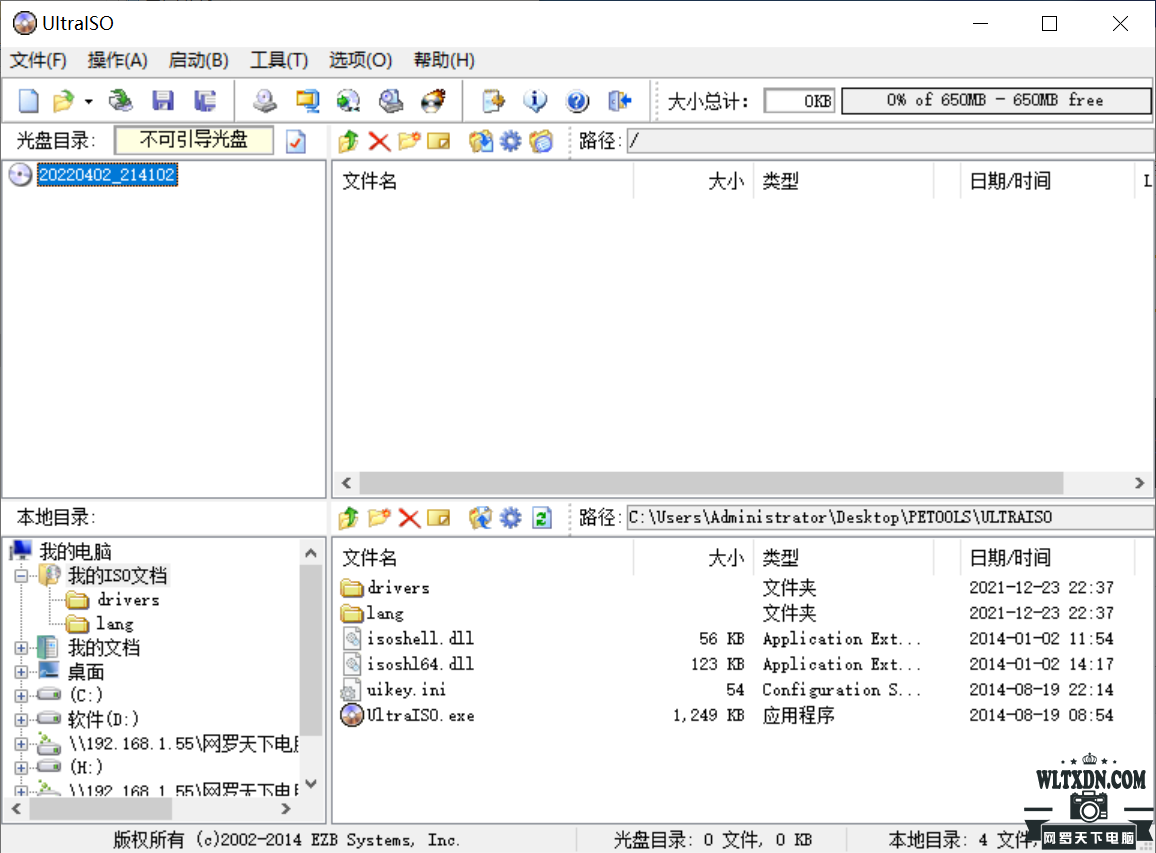Image resolution: width=1156 pixels, height=853 pixels.
Task: Expand the (H:) drive node
Action: click(x=21, y=767)
